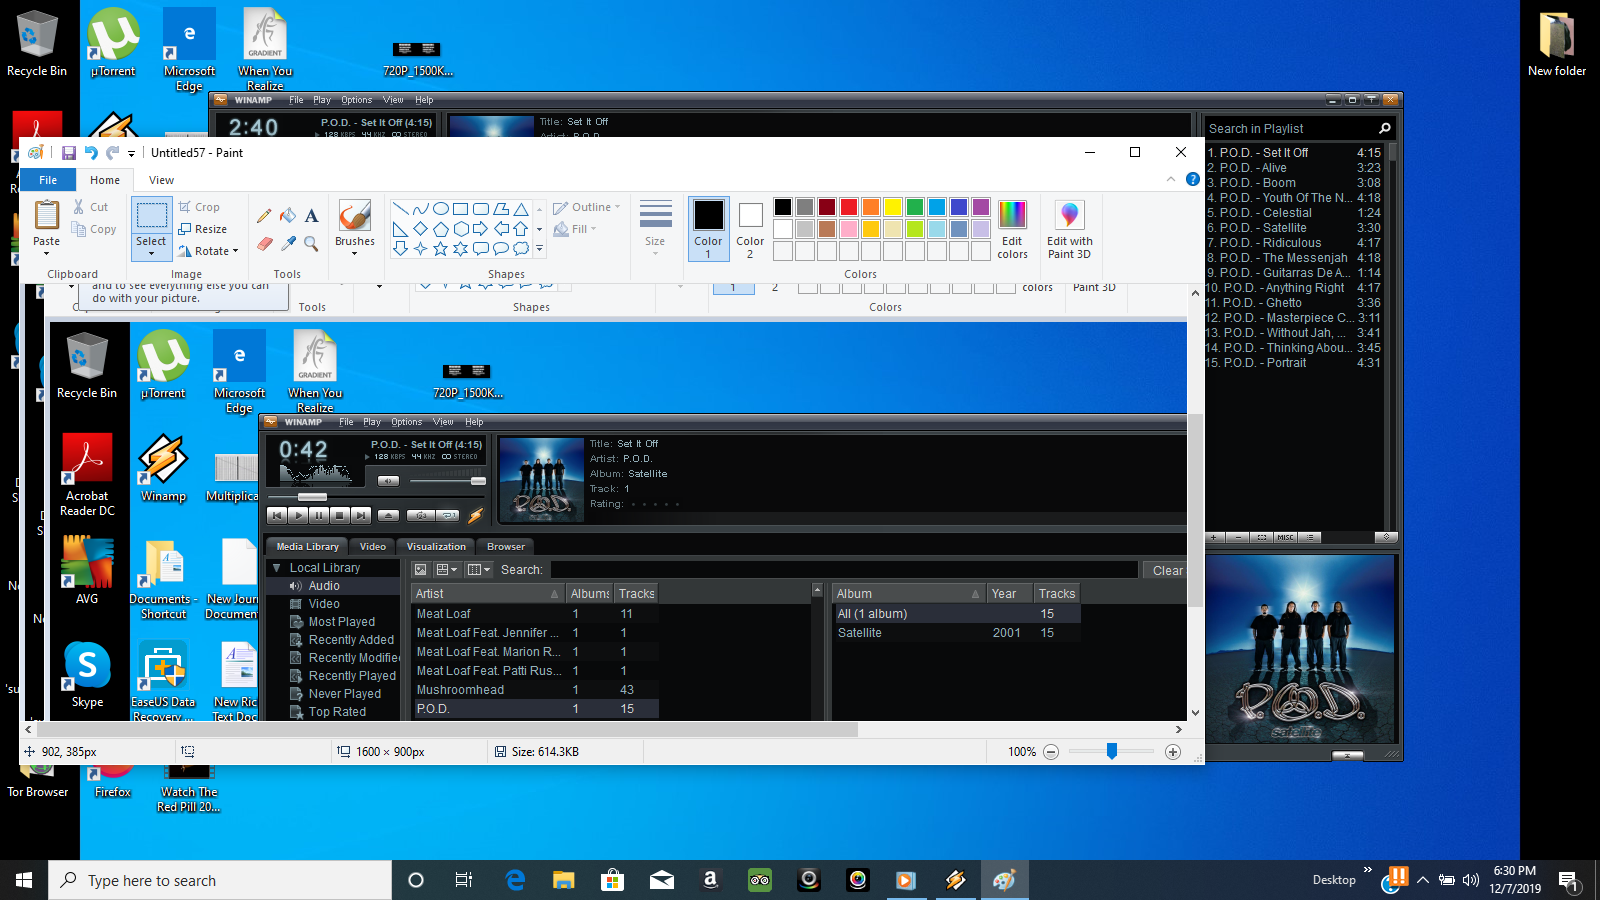Pick the yellow color swatch
This screenshot has height=900, width=1600.
point(893,207)
